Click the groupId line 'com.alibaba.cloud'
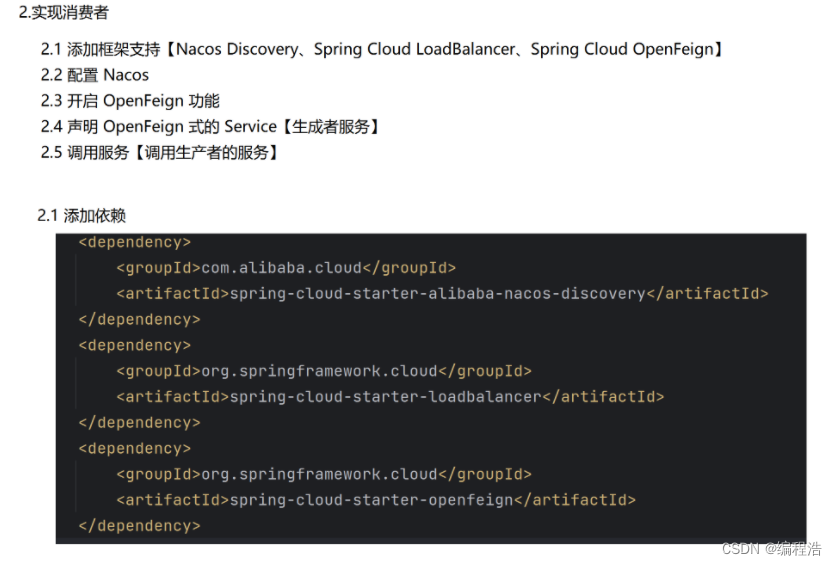 [x=286, y=268]
